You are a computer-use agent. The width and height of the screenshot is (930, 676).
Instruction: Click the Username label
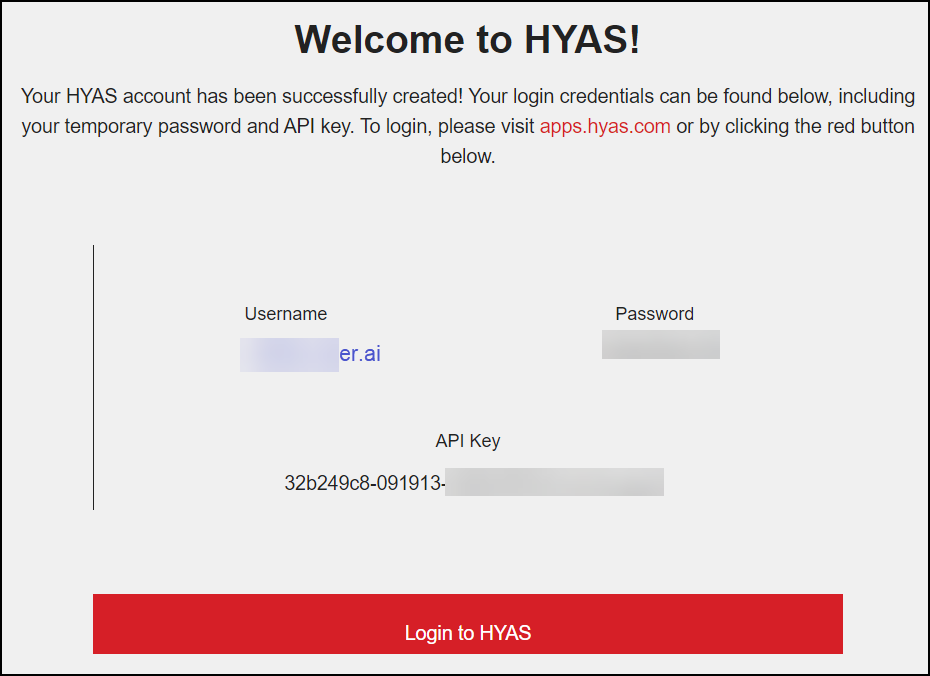tap(285, 314)
